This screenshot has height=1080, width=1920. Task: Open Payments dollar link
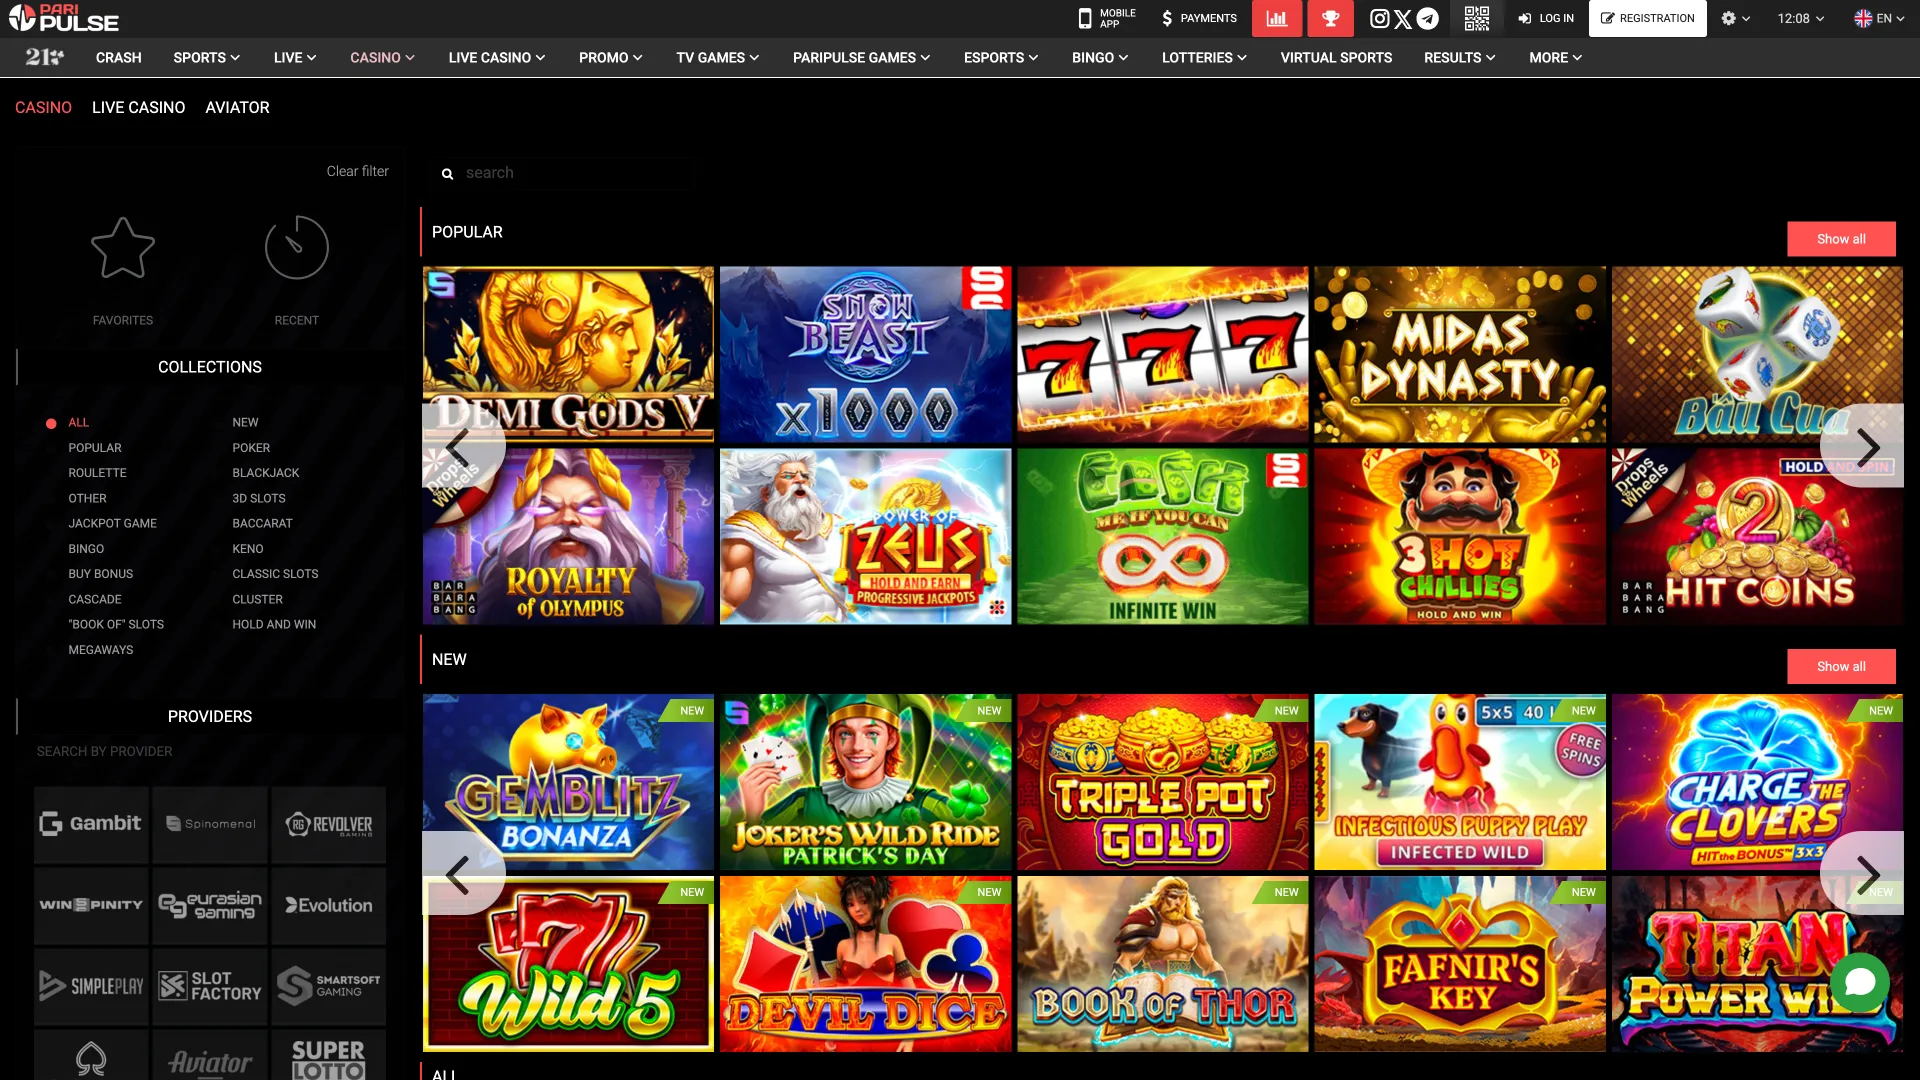1199,18
